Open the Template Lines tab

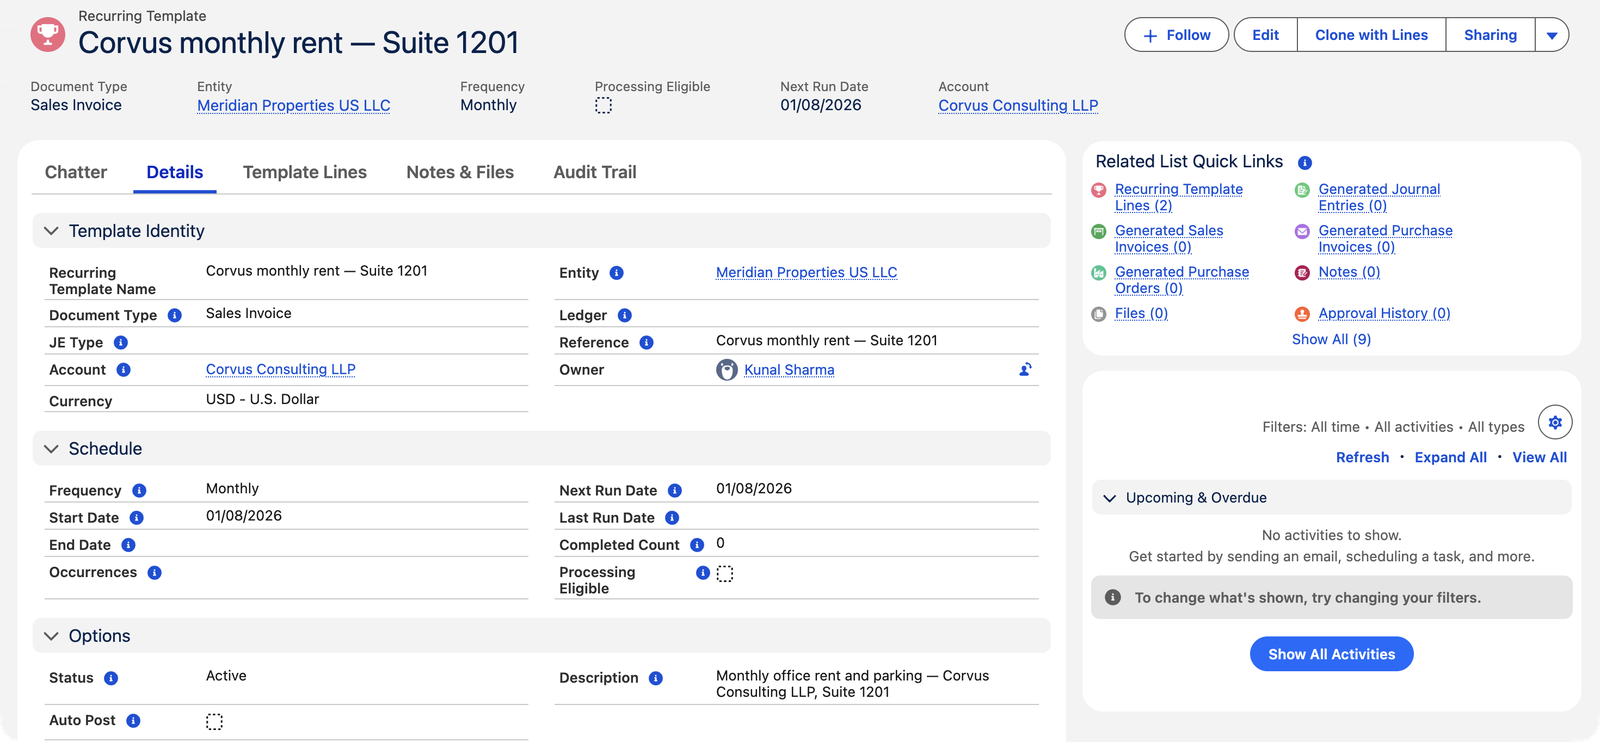click(x=305, y=172)
